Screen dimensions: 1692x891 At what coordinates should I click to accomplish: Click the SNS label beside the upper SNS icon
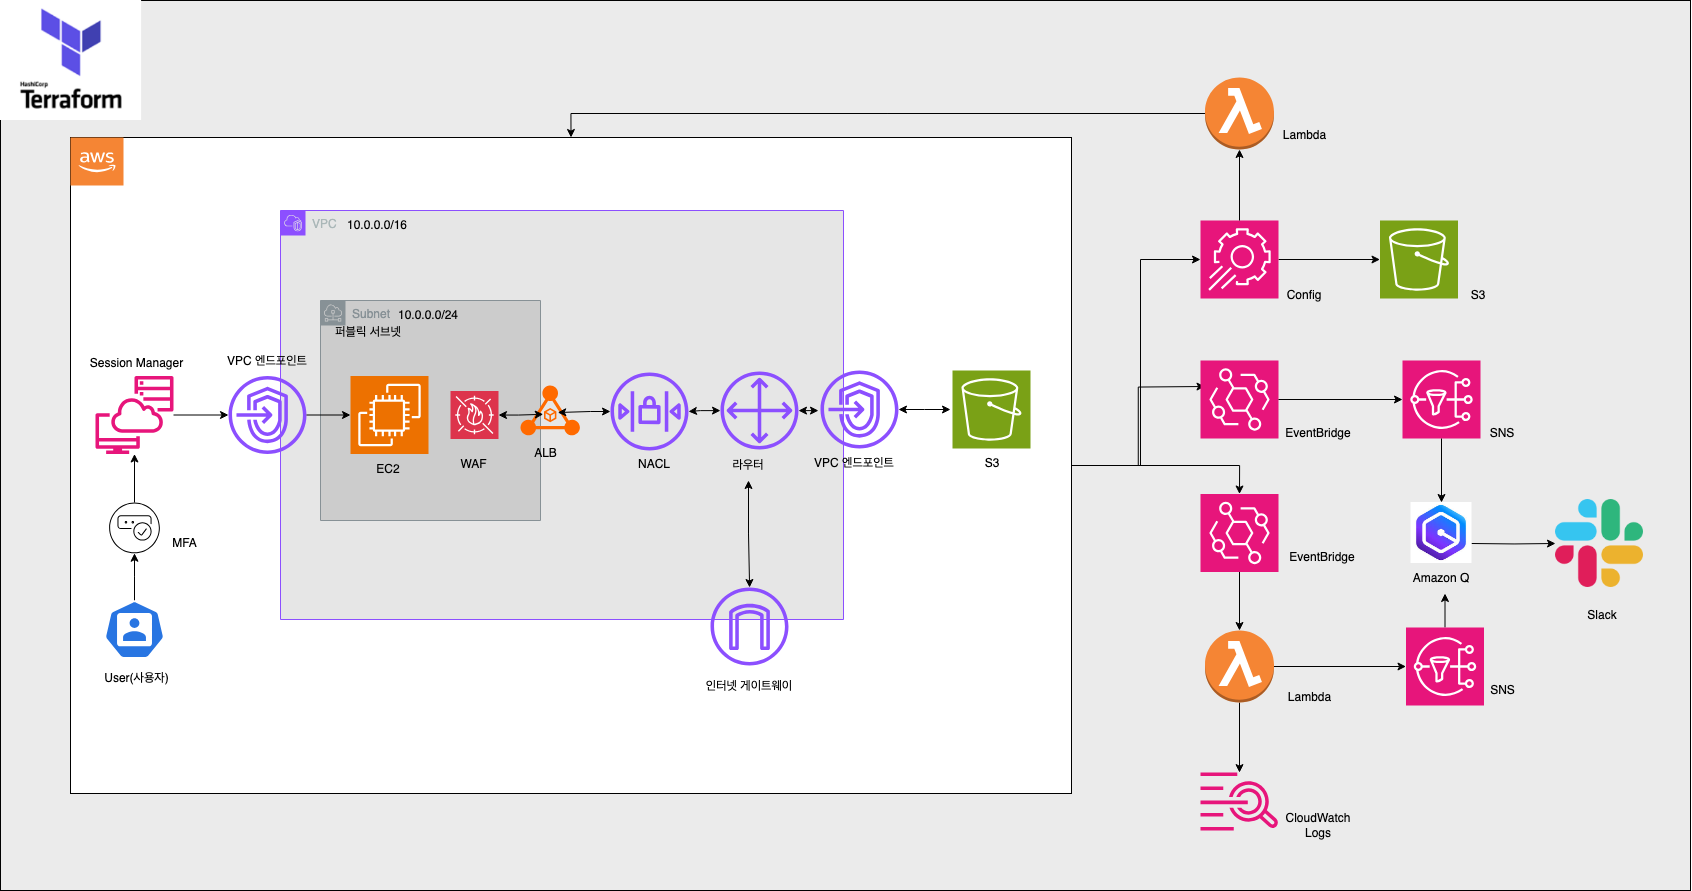point(1502,433)
